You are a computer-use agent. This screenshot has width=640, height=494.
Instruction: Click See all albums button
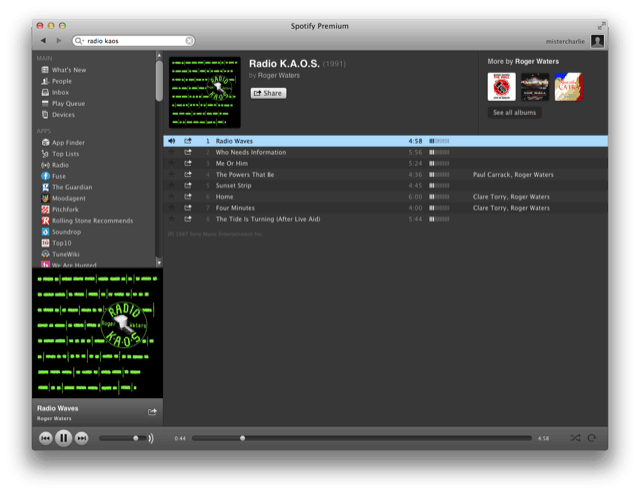[514, 113]
